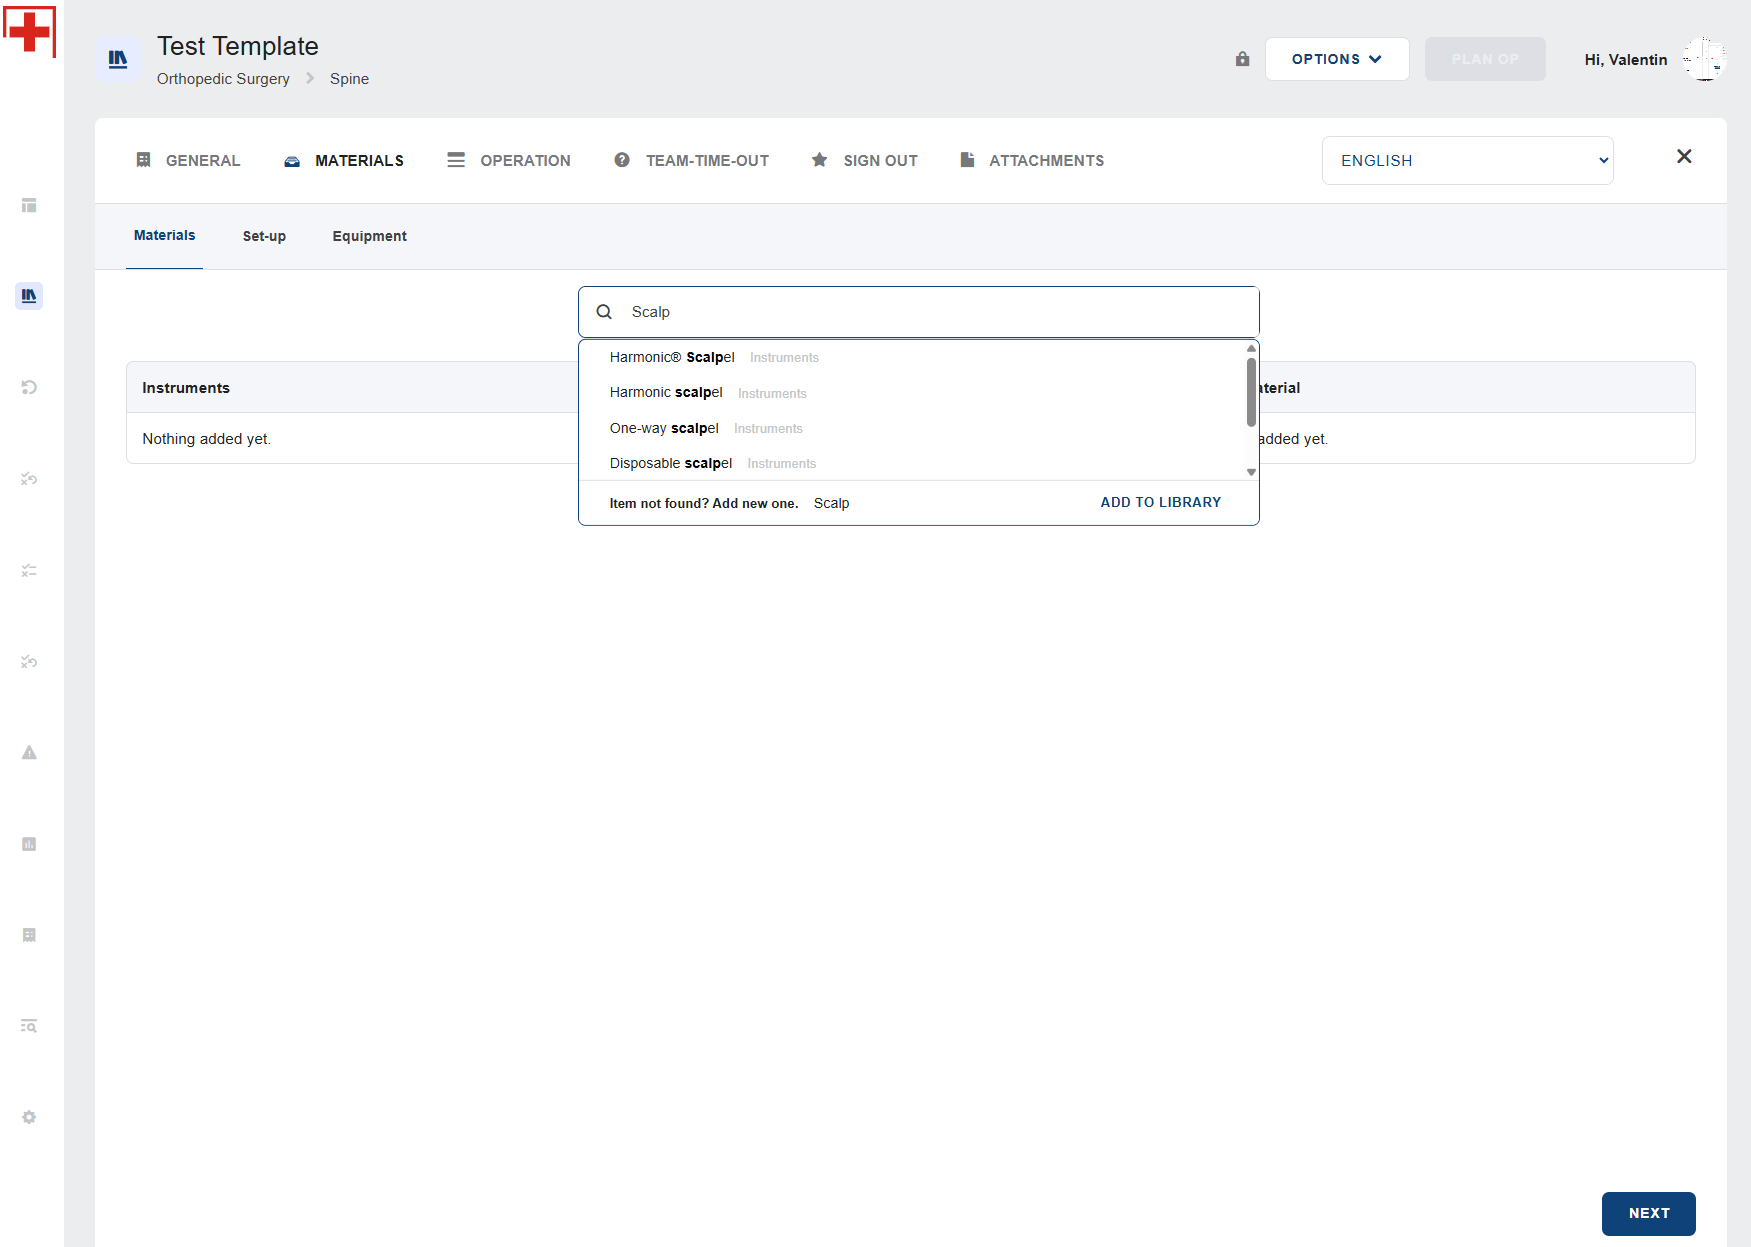Click the lock icon near Options

tap(1242, 59)
